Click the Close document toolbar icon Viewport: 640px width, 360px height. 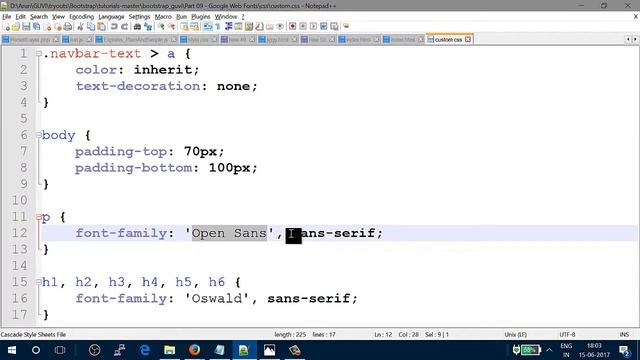coord(47,27)
